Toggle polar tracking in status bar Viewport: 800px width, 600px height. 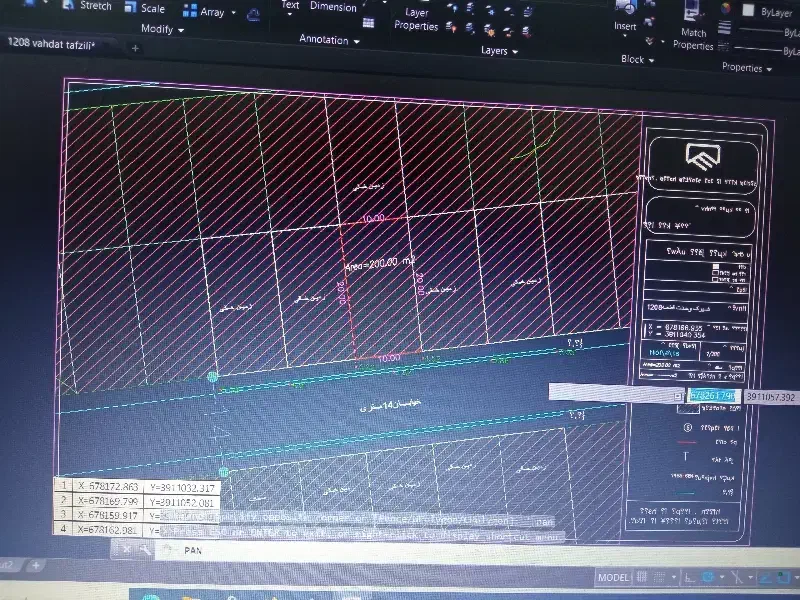click(x=708, y=577)
